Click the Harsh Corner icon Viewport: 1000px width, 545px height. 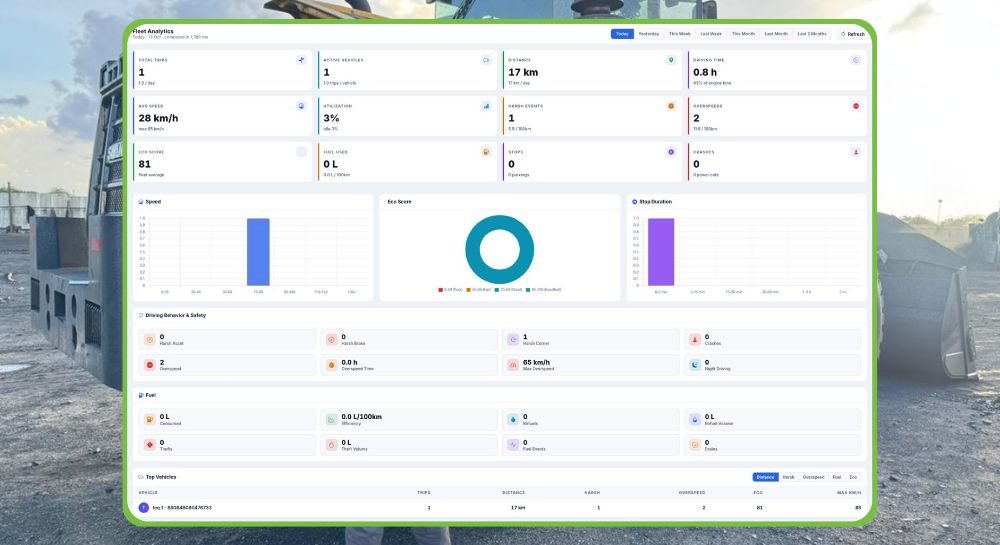coord(513,340)
